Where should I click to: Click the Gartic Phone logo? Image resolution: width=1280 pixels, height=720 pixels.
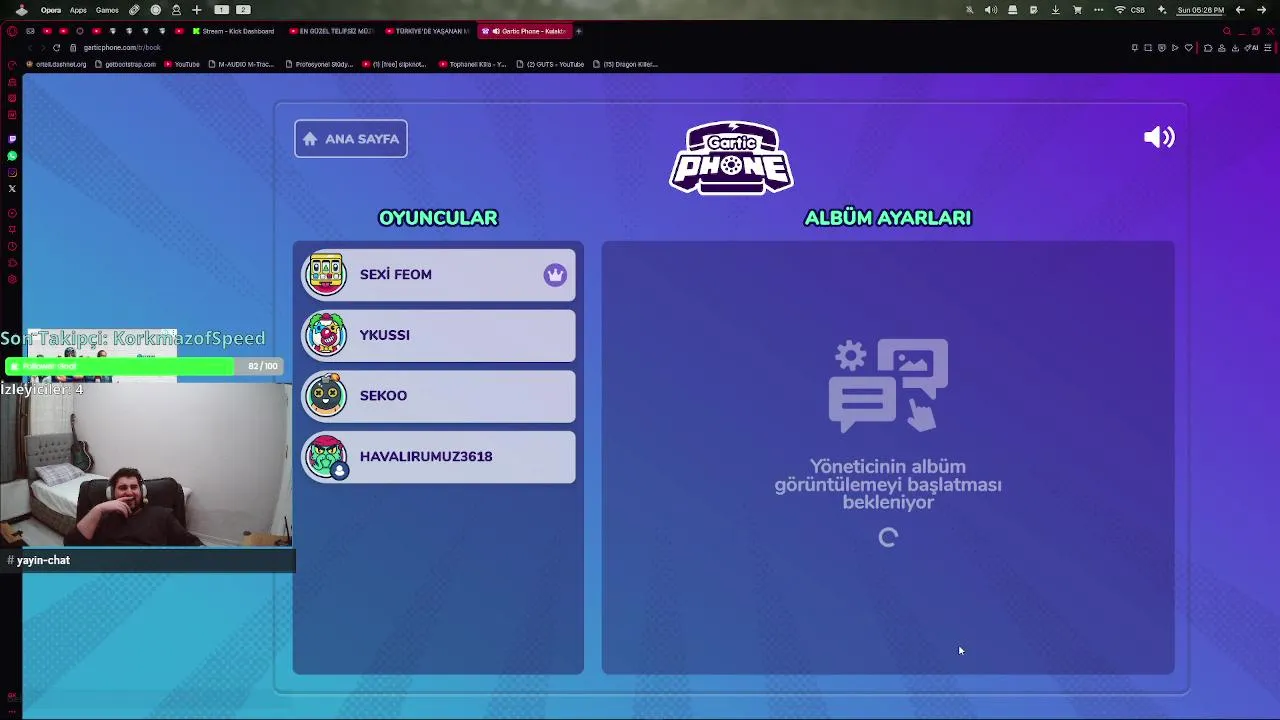click(731, 158)
